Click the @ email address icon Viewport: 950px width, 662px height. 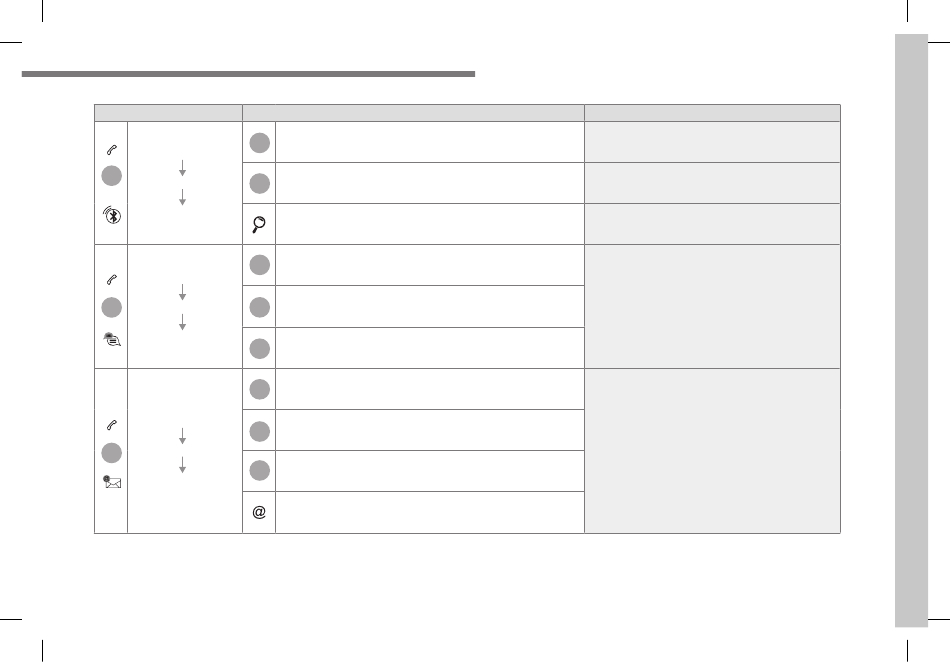pos(259,512)
